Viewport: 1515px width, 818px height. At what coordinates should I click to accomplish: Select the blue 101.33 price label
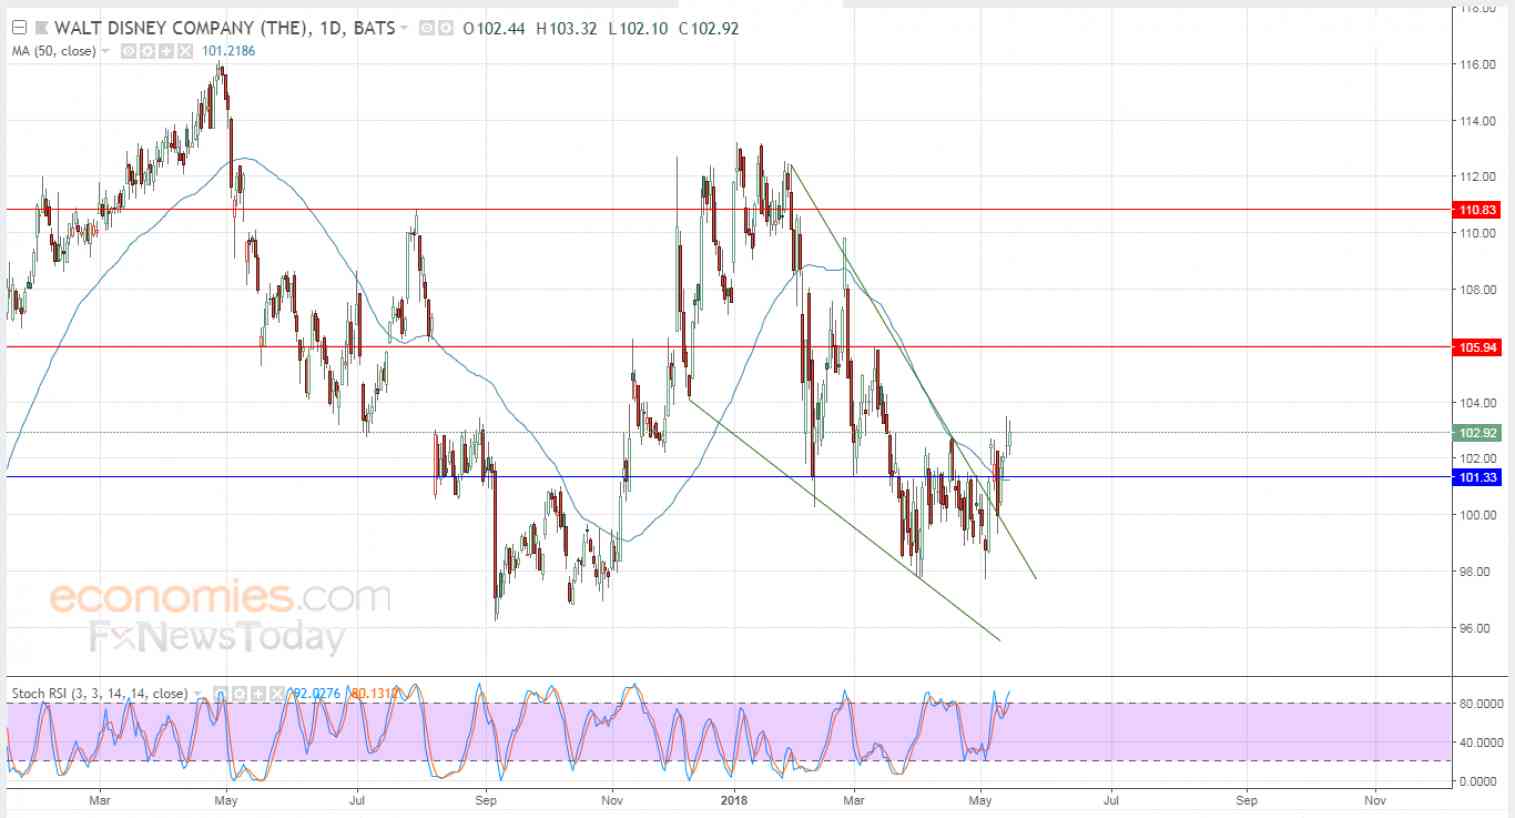click(1478, 477)
